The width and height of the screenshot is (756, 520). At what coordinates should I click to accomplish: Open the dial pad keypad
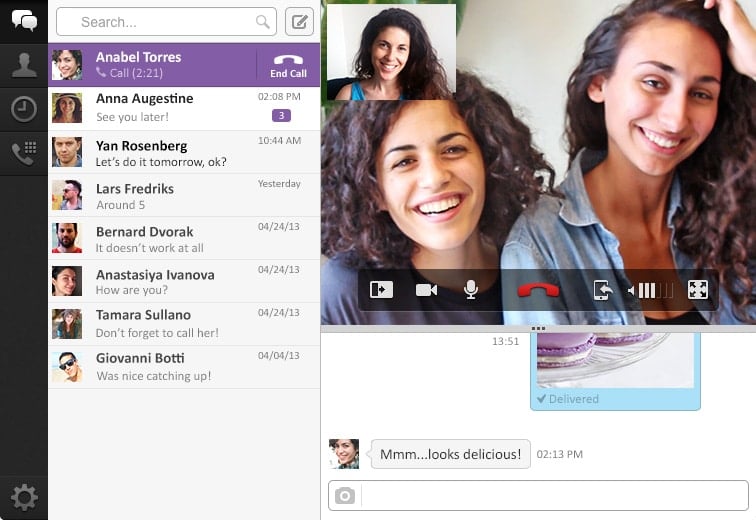[23, 153]
